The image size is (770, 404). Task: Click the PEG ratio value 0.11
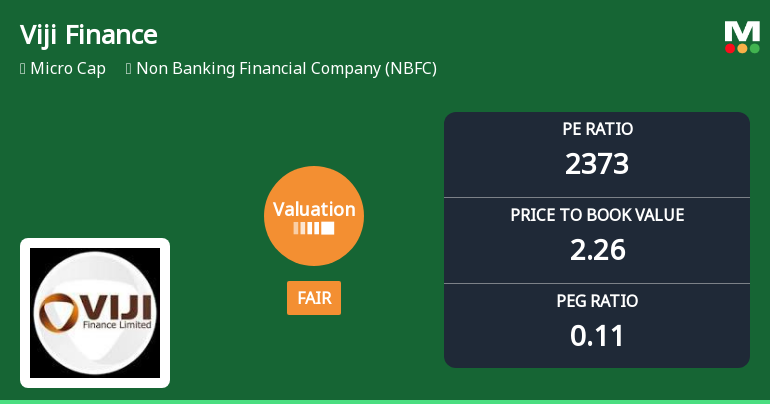(597, 335)
